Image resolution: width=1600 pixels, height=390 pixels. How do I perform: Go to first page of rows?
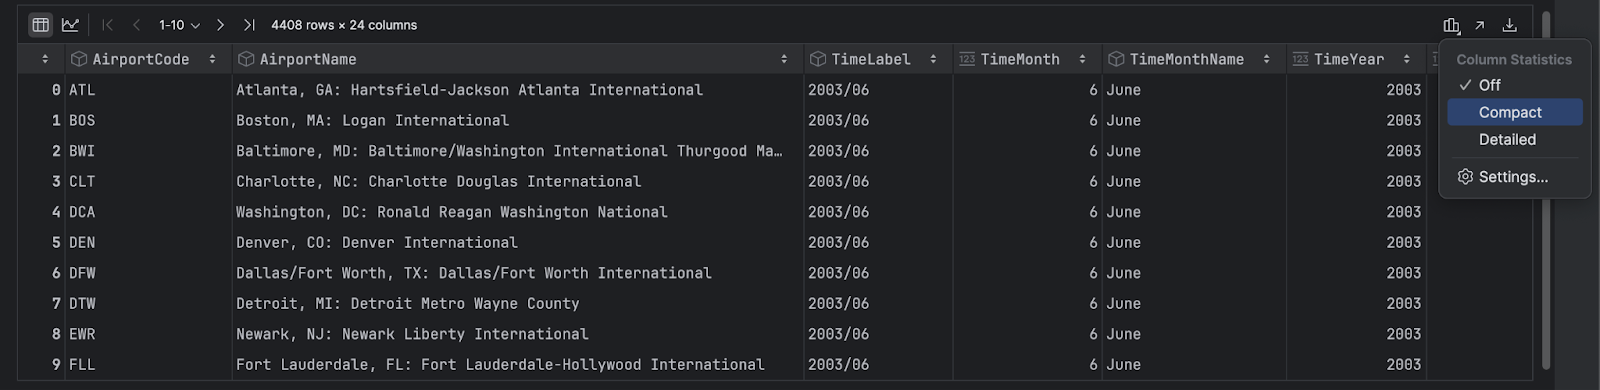(x=108, y=25)
